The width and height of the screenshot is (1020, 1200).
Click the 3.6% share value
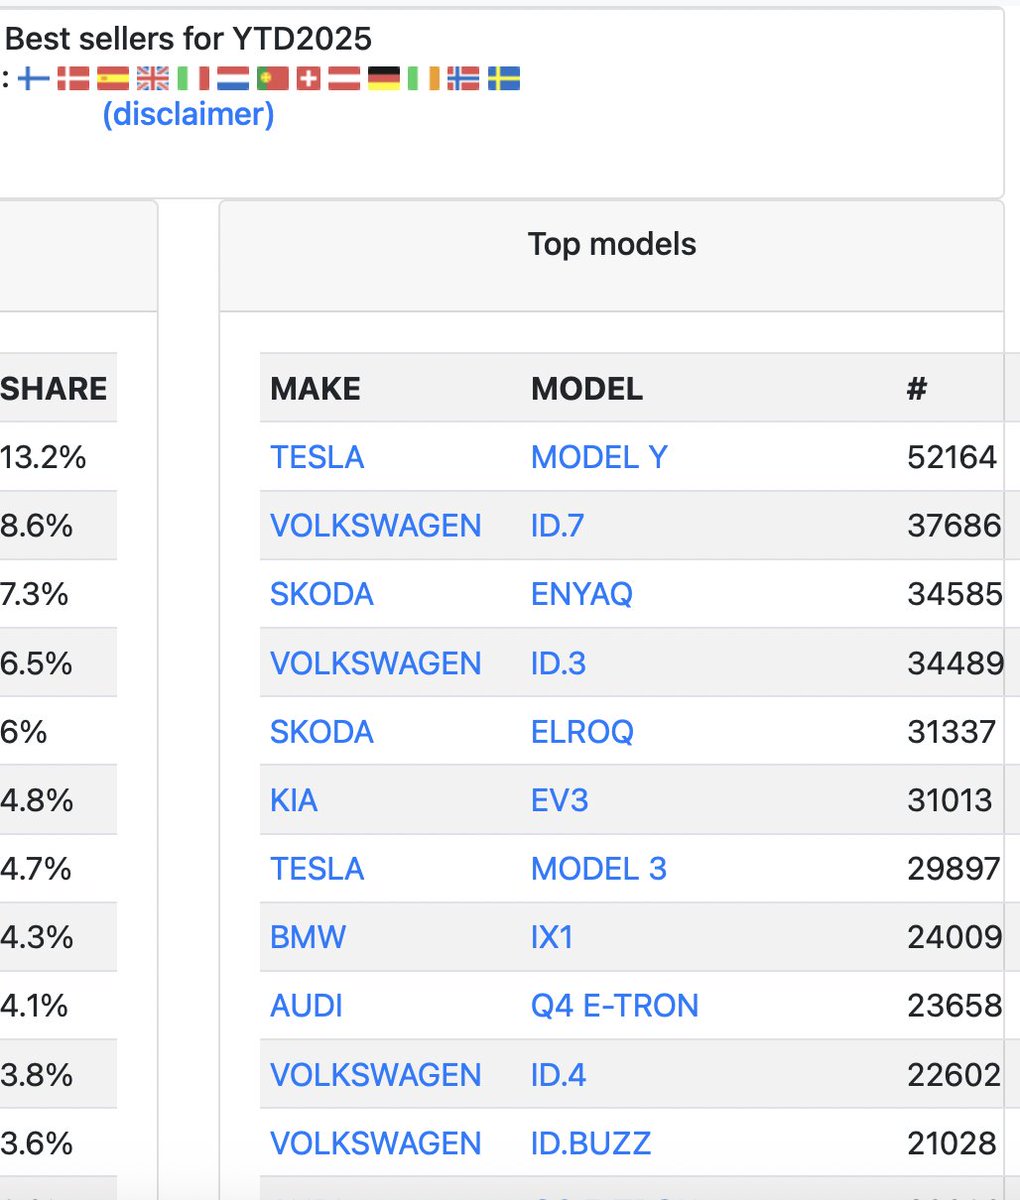coord(36,1143)
